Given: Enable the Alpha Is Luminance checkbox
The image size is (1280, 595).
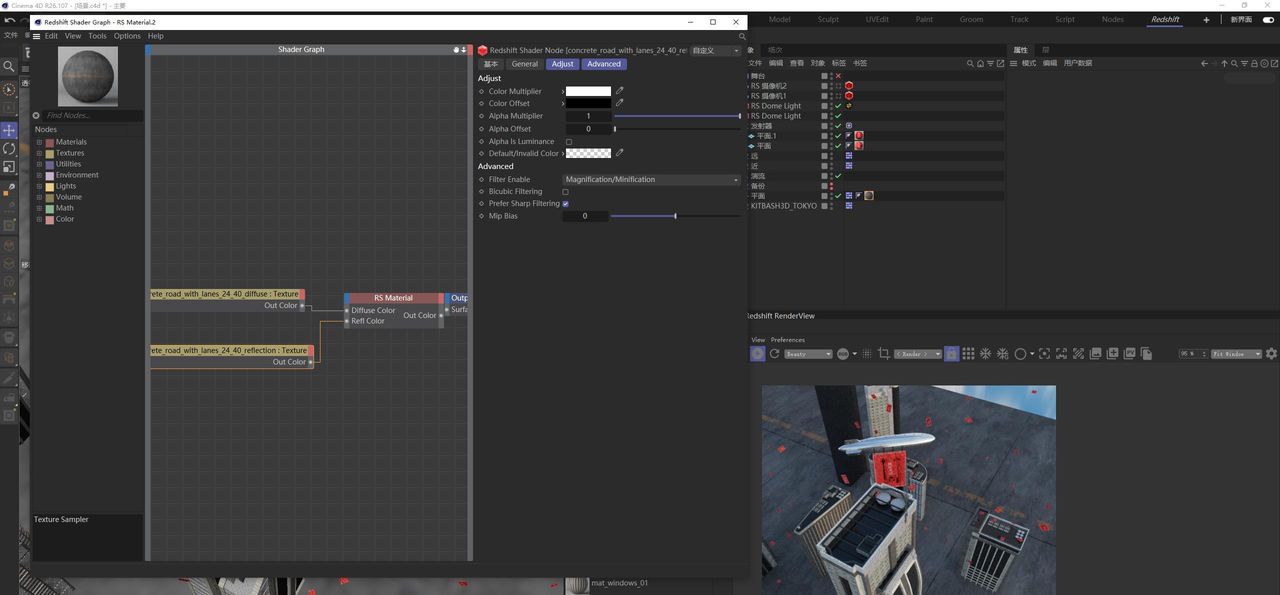Looking at the screenshot, I should [x=569, y=142].
